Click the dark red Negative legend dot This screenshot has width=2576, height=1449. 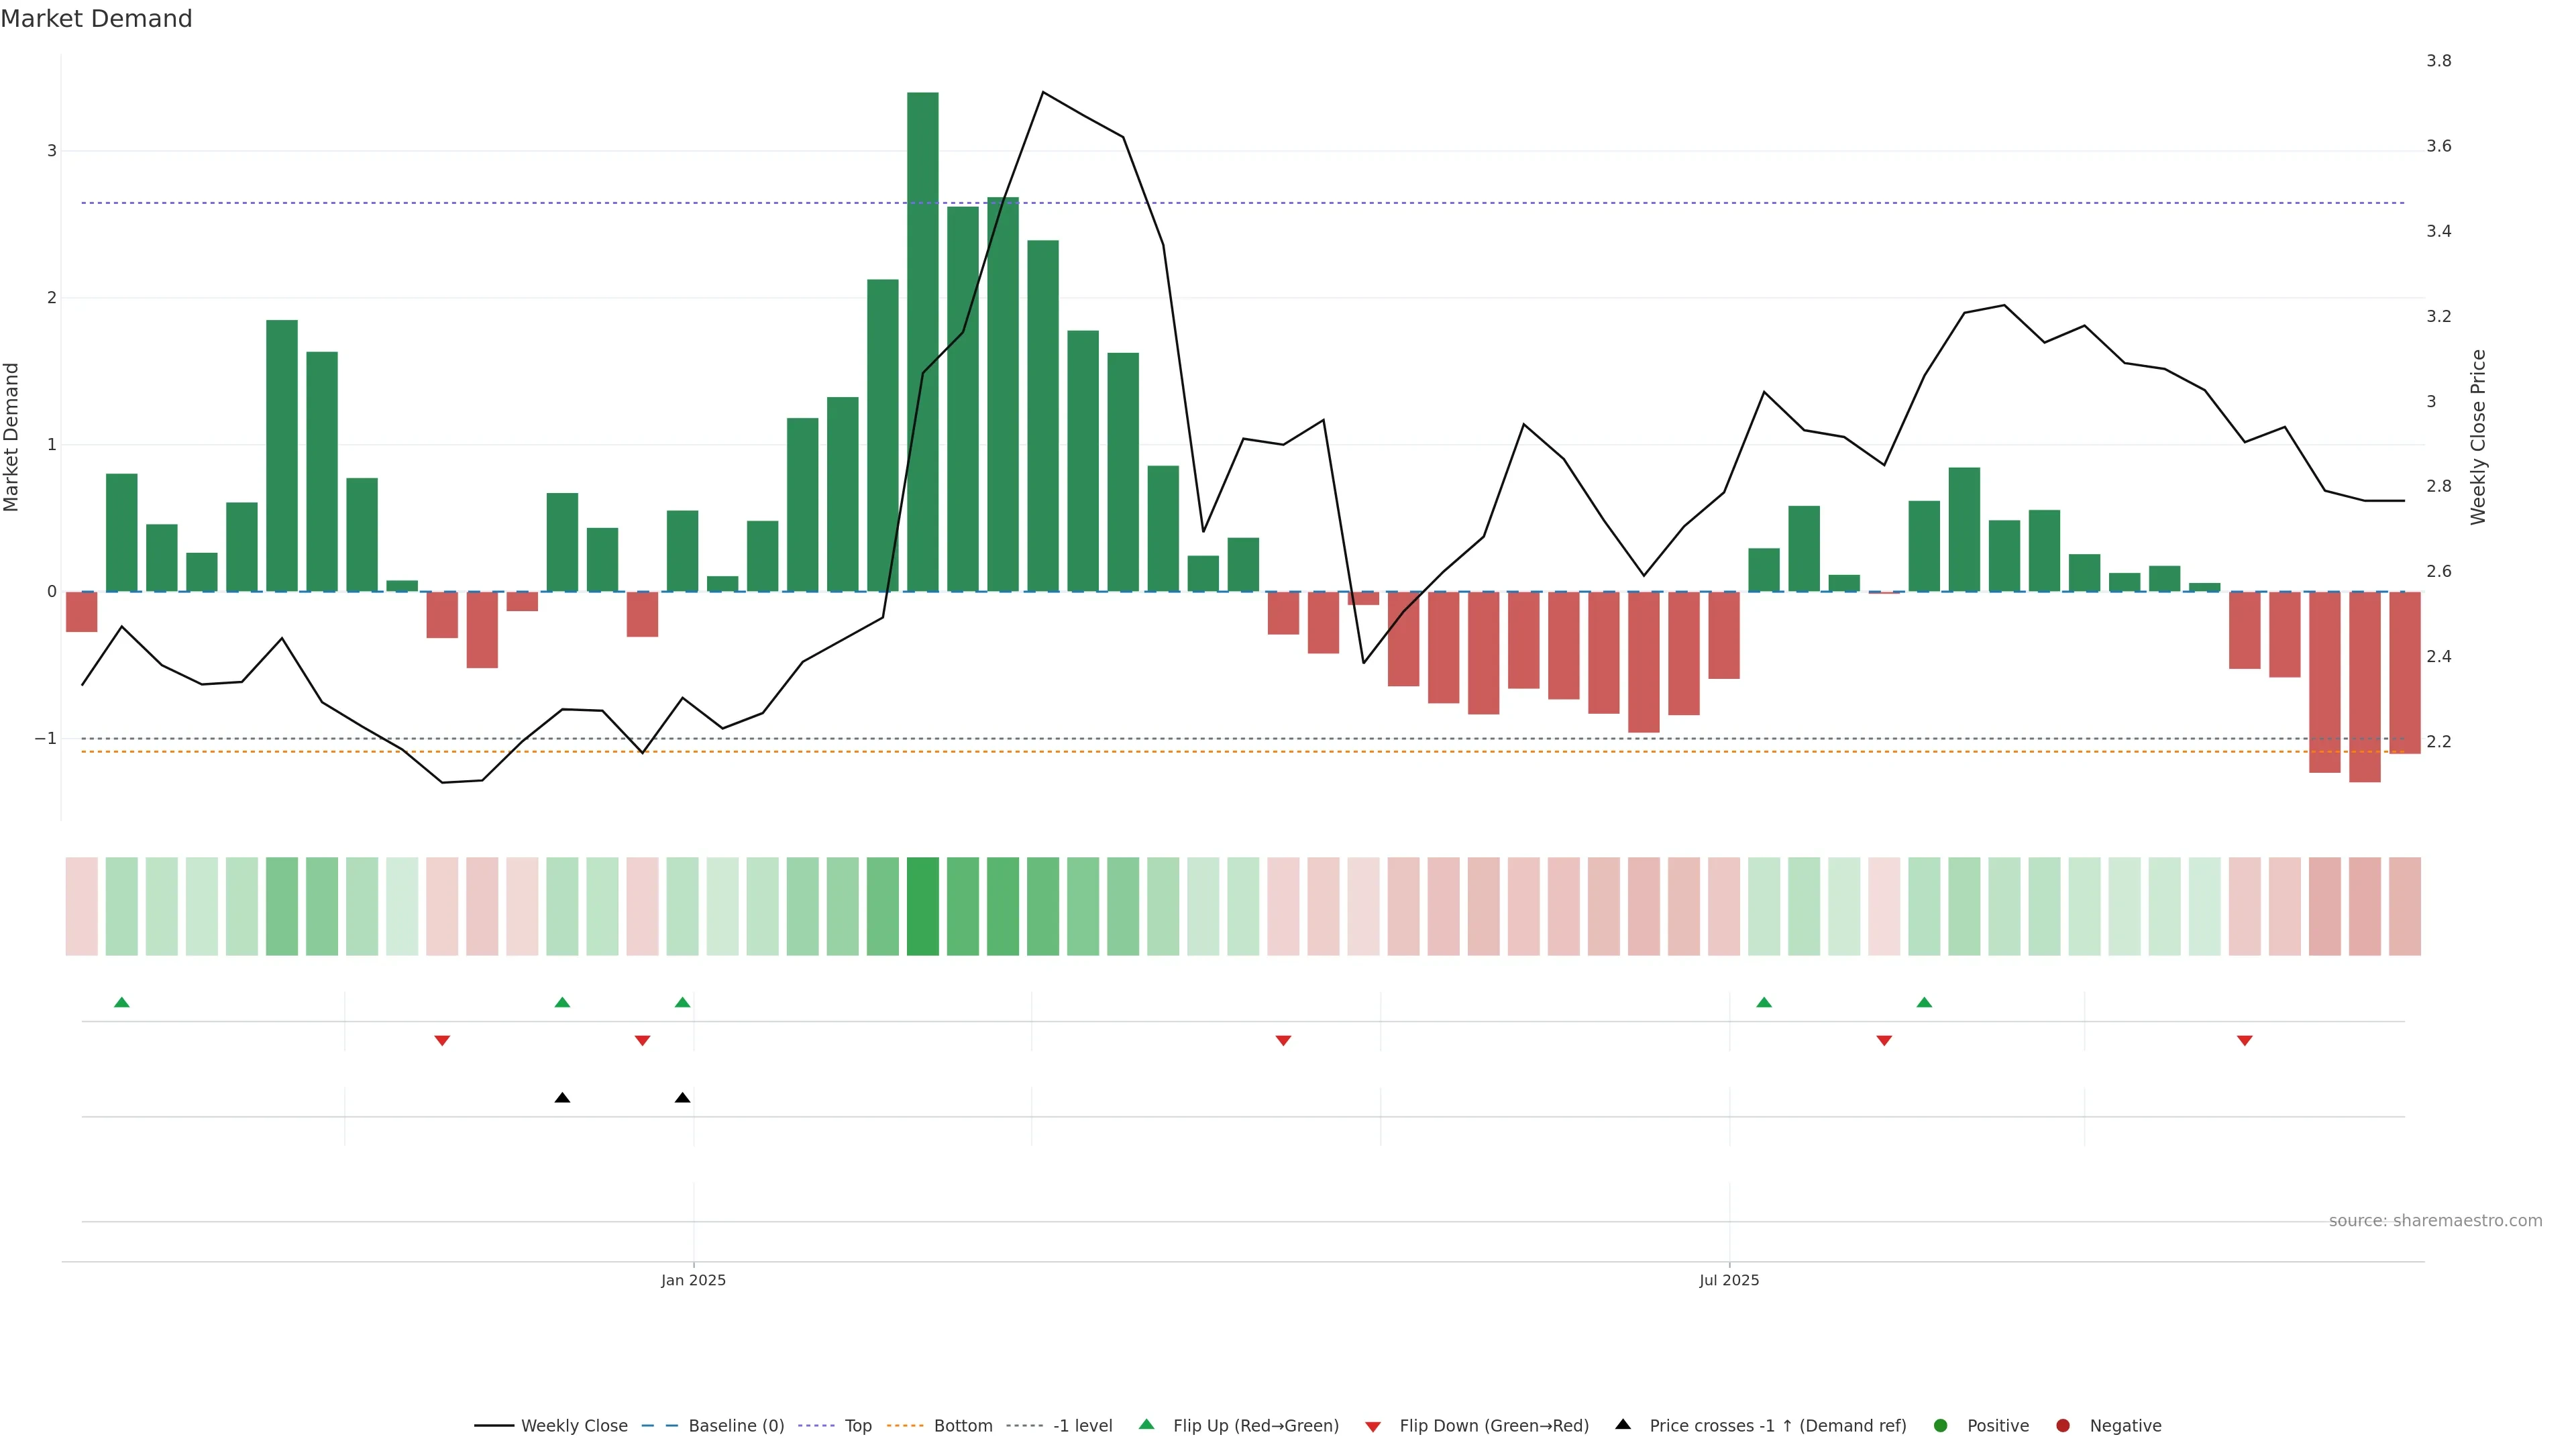pos(2063,1426)
